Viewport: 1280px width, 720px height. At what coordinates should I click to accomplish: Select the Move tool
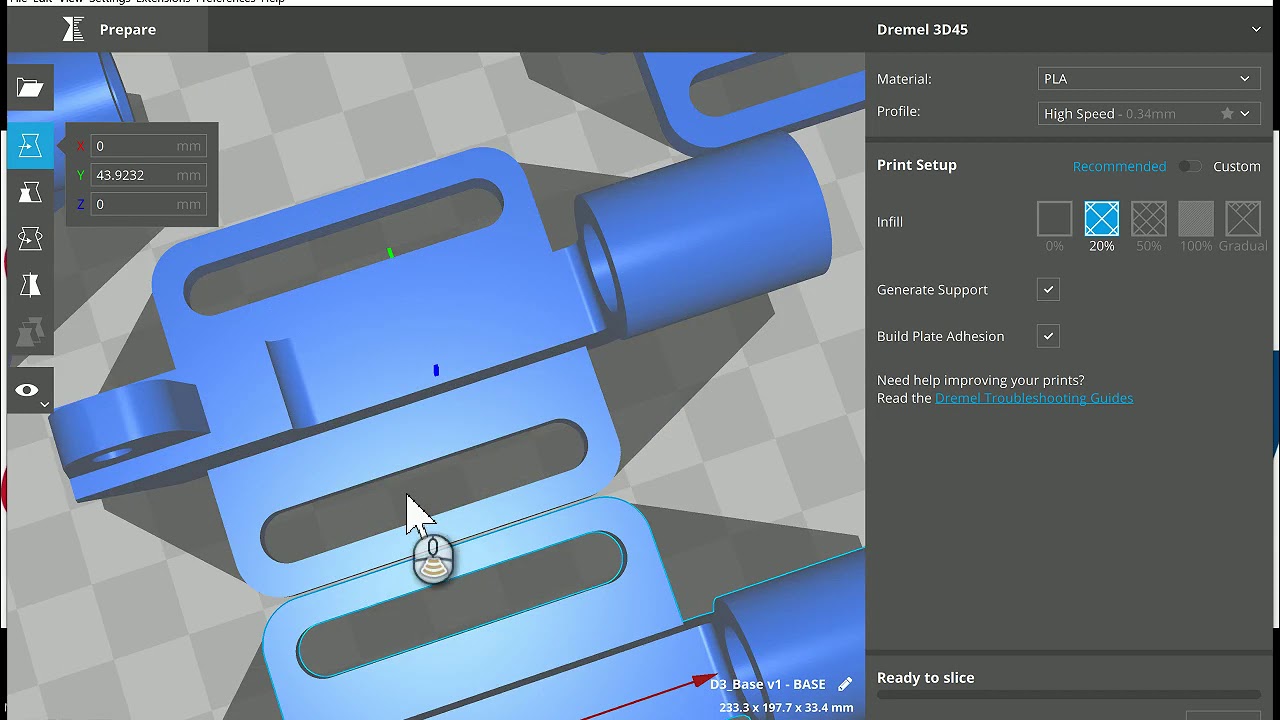(x=30, y=146)
